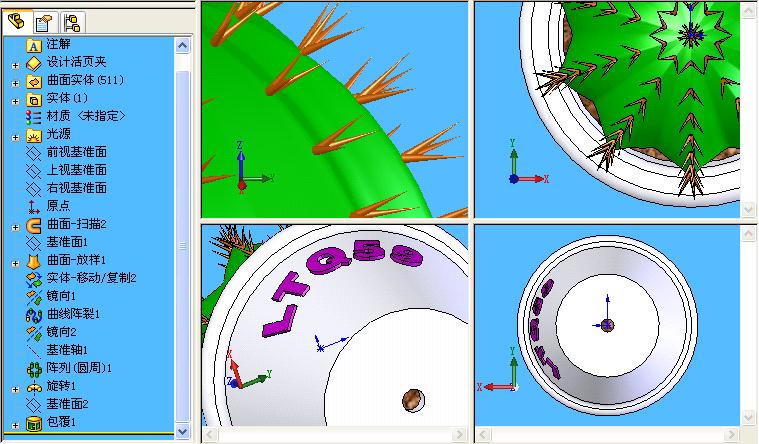Click the 基准轴1 axis icon
759x444 pixels.
point(33,351)
